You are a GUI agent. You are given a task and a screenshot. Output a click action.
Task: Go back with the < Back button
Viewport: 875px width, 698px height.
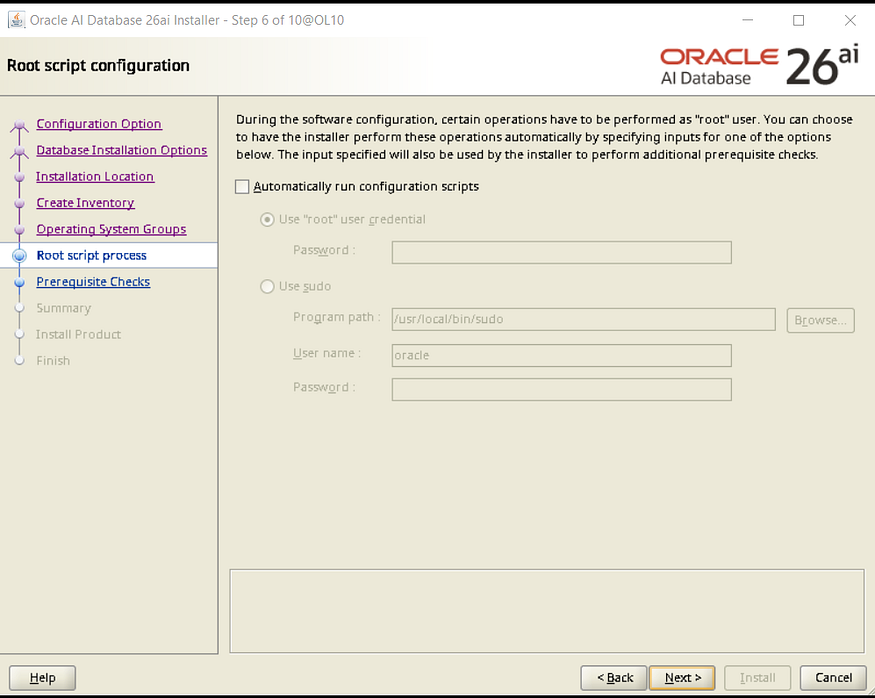click(614, 677)
